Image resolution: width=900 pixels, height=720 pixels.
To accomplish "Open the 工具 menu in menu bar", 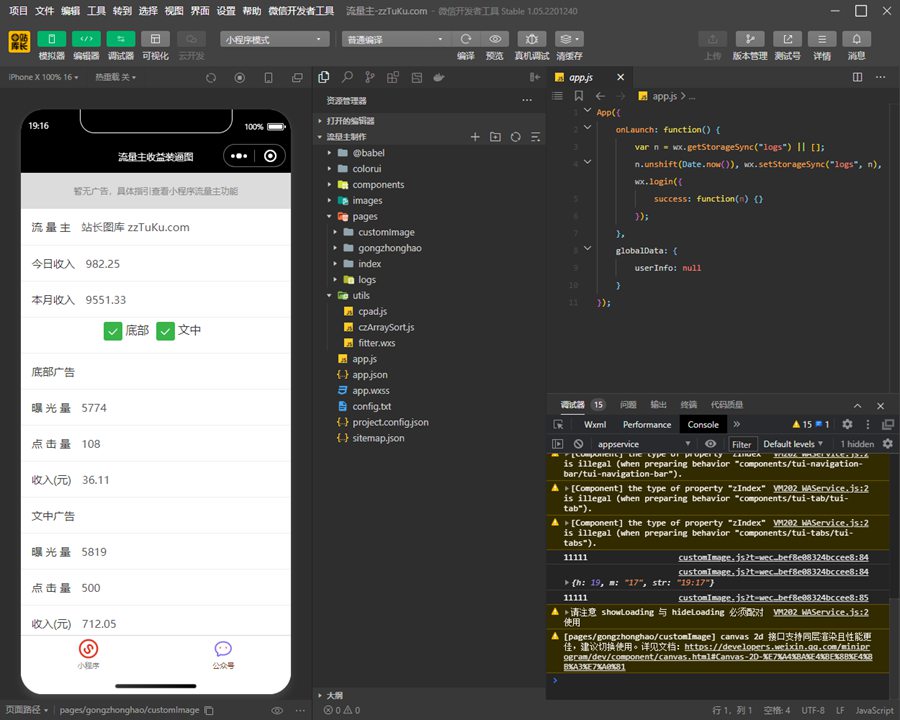I will click(96, 11).
